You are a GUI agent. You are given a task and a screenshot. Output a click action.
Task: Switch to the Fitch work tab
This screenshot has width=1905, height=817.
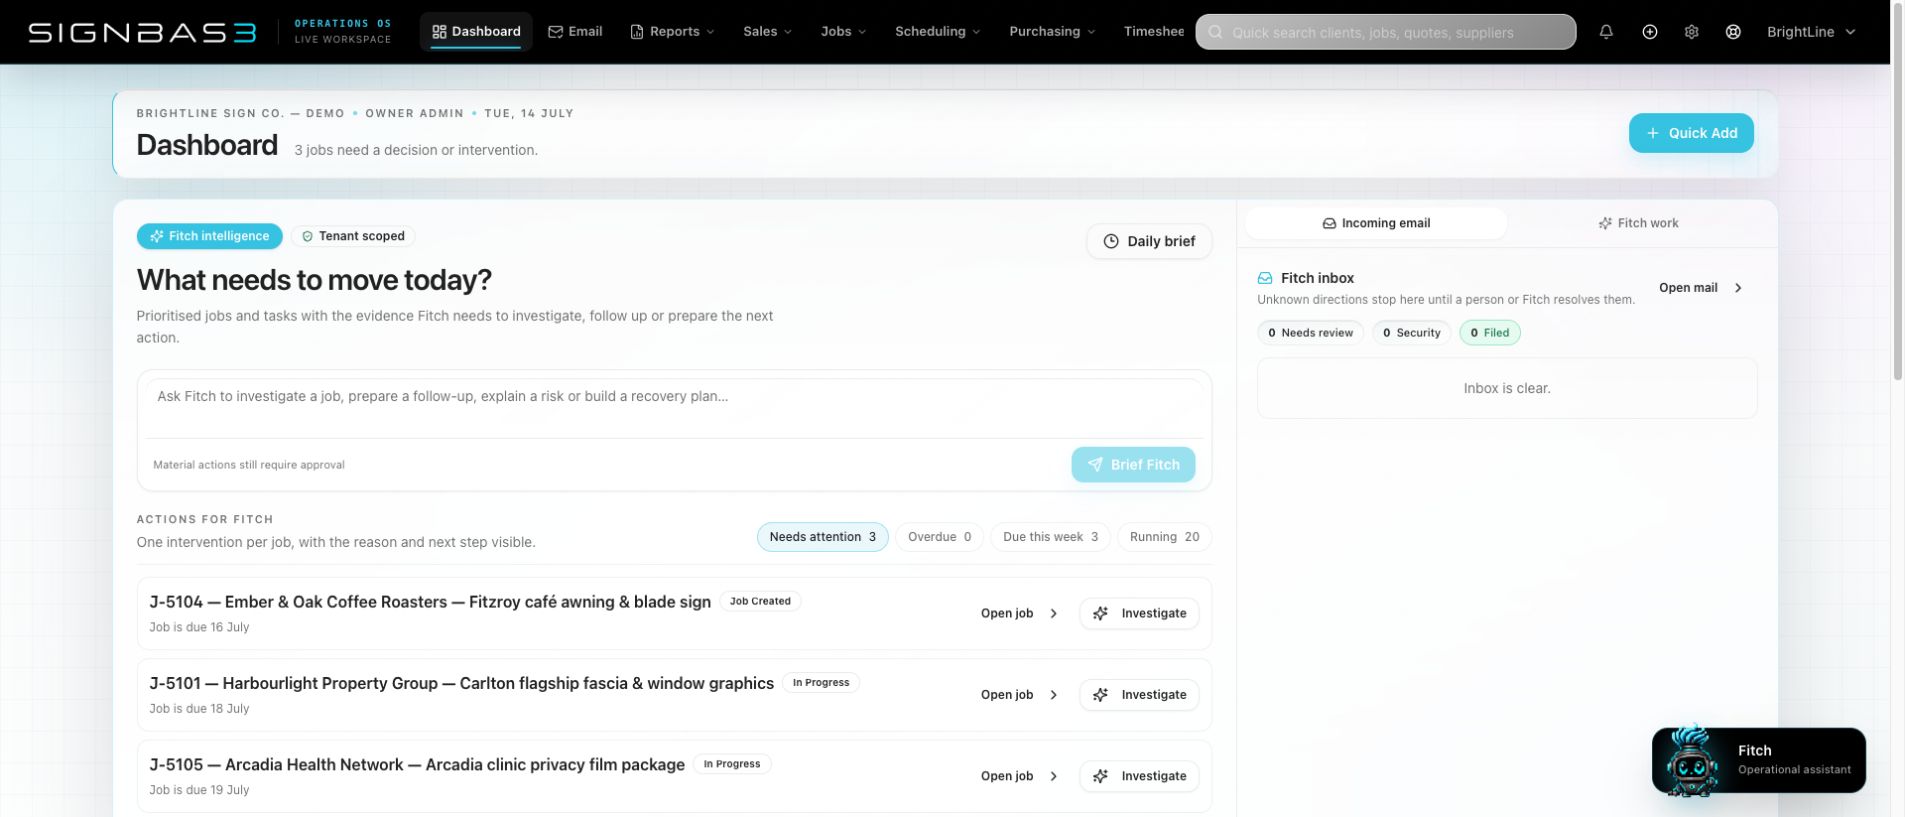point(1638,223)
